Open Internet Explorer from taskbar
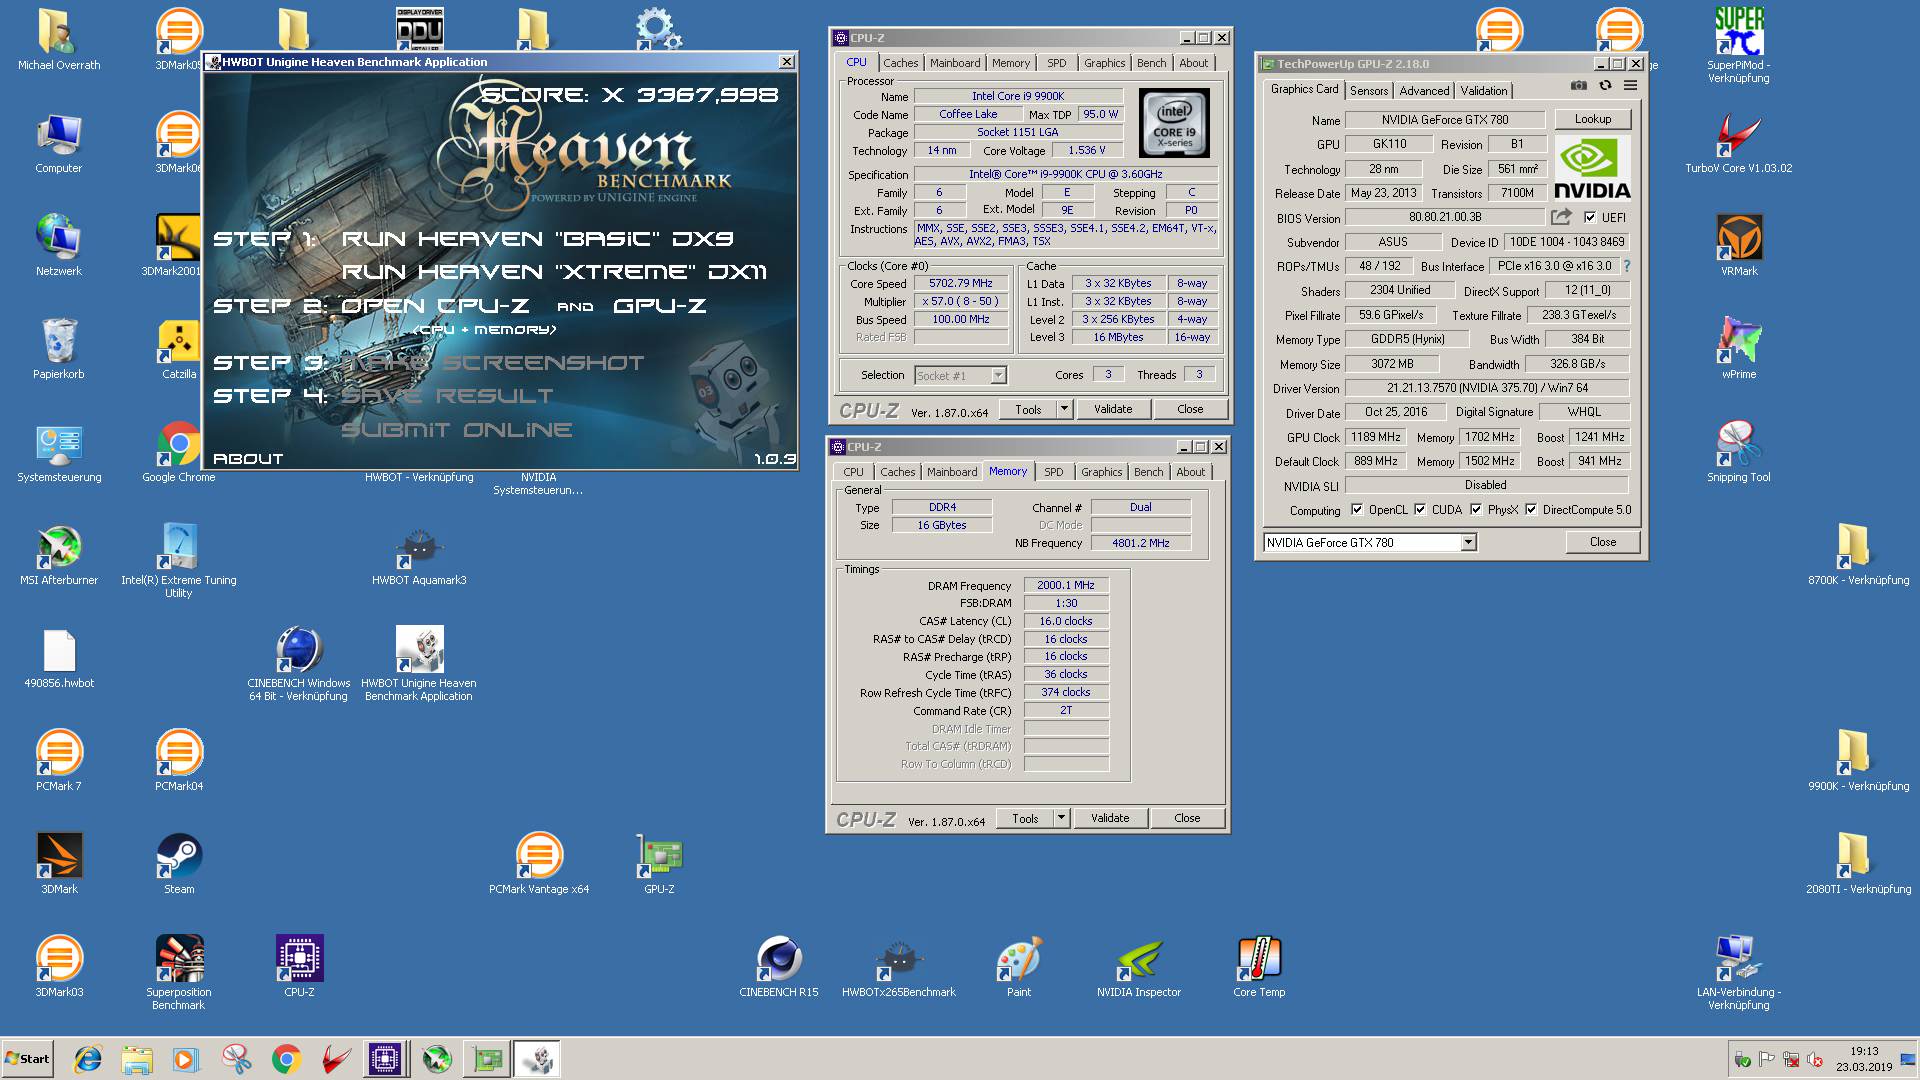 coord(88,1059)
